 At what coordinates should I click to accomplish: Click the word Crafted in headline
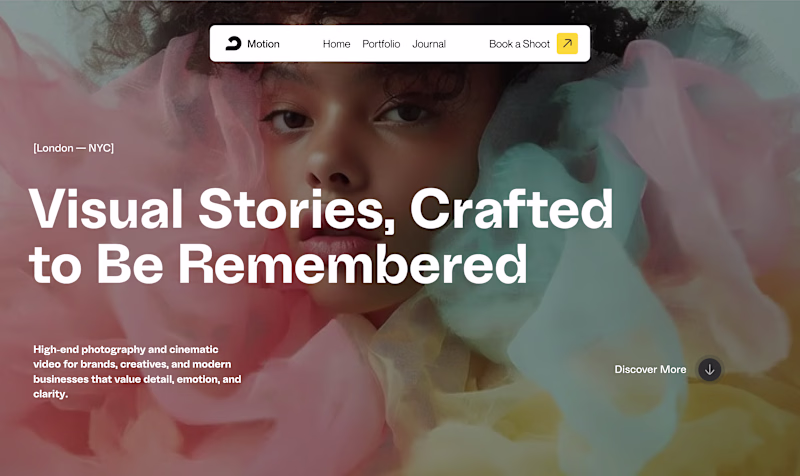click(511, 209)
